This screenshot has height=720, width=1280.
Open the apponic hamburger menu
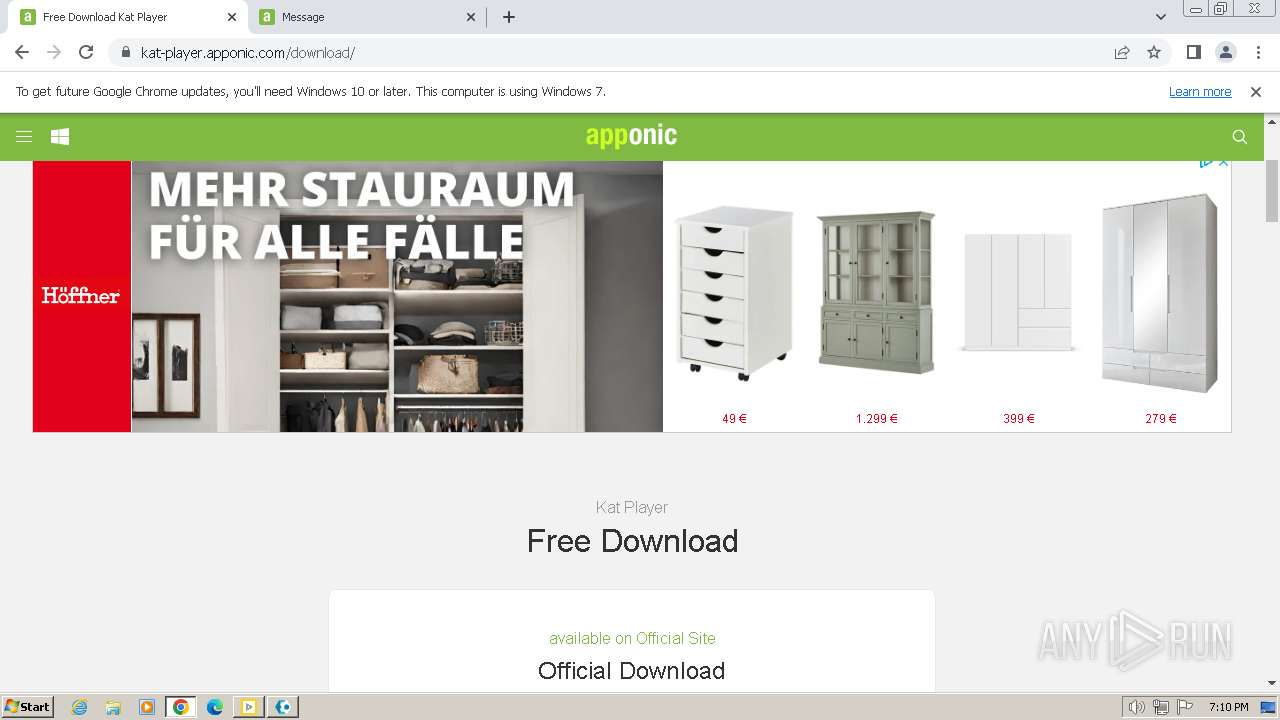pos(24,137)
